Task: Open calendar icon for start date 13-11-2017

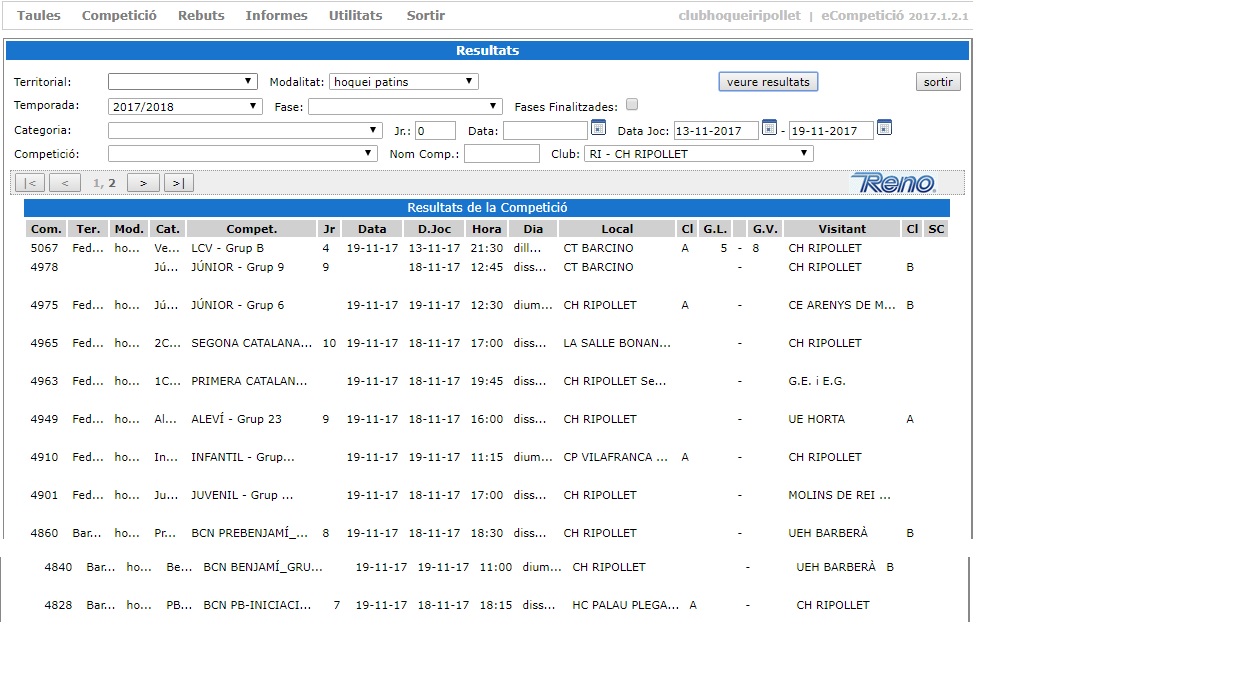Action: coord(769,128)
